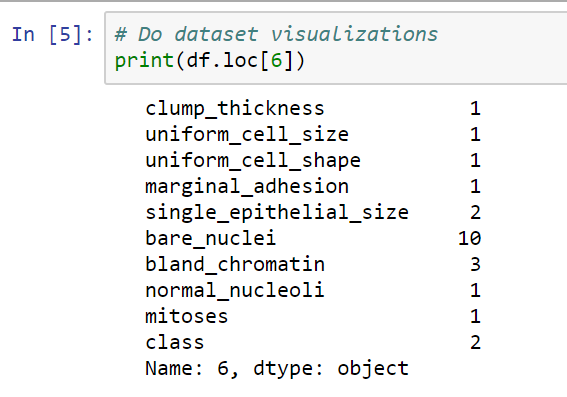Click the class output label
The width and height of the screenshot is (567, 397).
pyautogui.click(x=175, y=342)
